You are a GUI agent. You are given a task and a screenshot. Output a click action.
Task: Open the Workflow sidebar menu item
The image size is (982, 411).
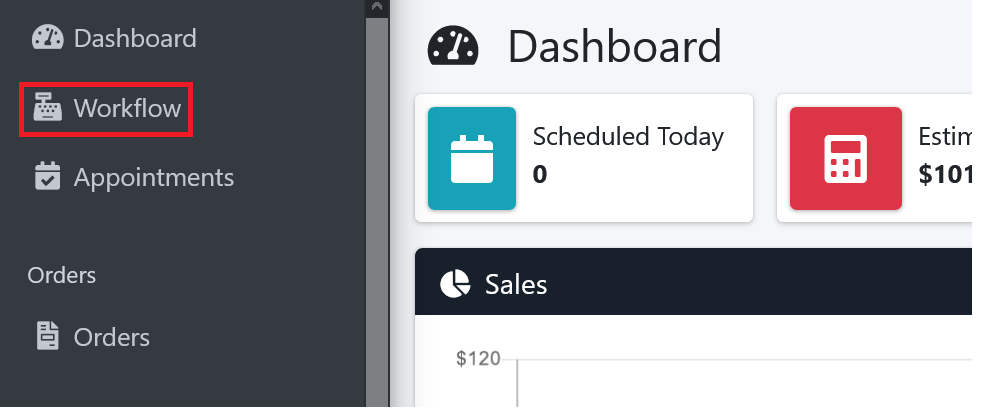click(x=106, y=108)
